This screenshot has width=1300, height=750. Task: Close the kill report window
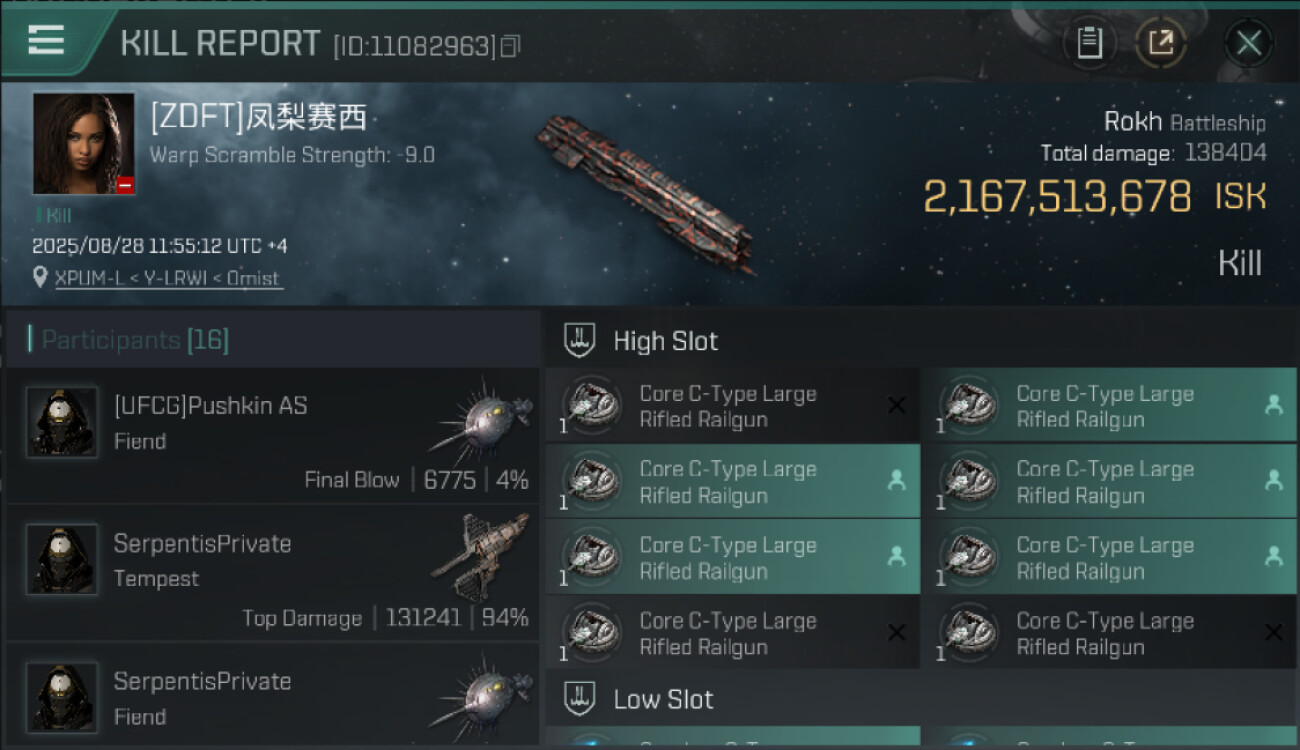click(1248, 43)
